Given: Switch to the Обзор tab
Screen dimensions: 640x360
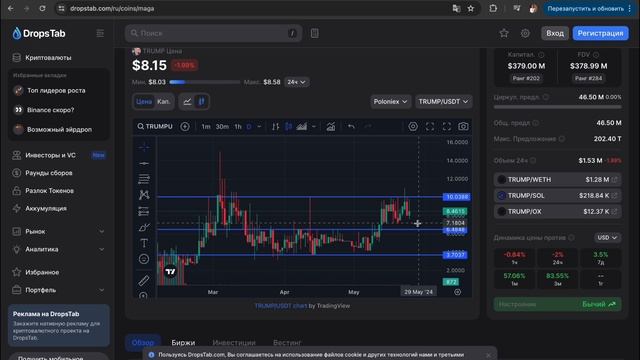Looking at the screenshot, I should pyautogui.click(x=143, y=342).
